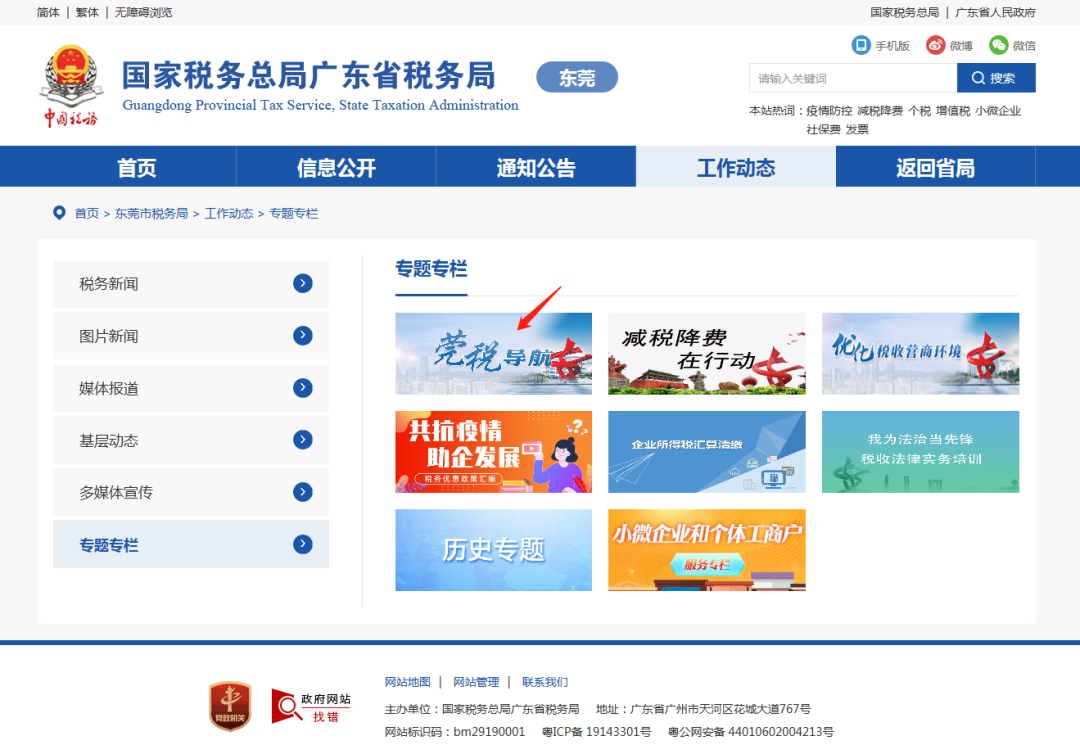
Task: Click hot keyword 社保费
Action: click(x=823, y=129)
